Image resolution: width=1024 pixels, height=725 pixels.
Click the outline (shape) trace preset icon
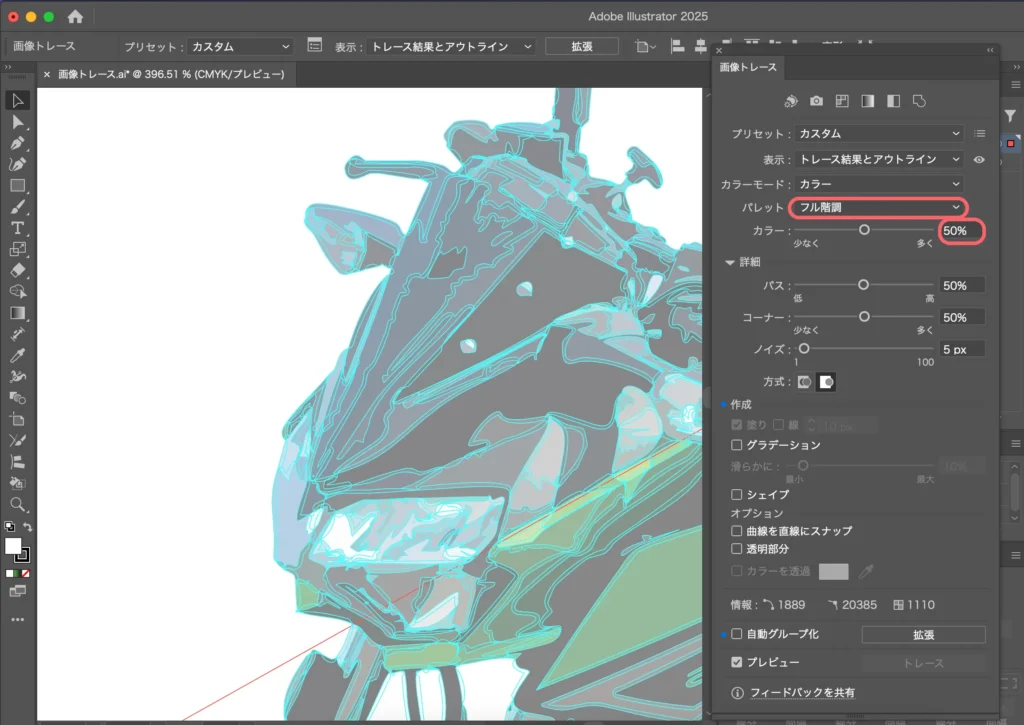920,101
